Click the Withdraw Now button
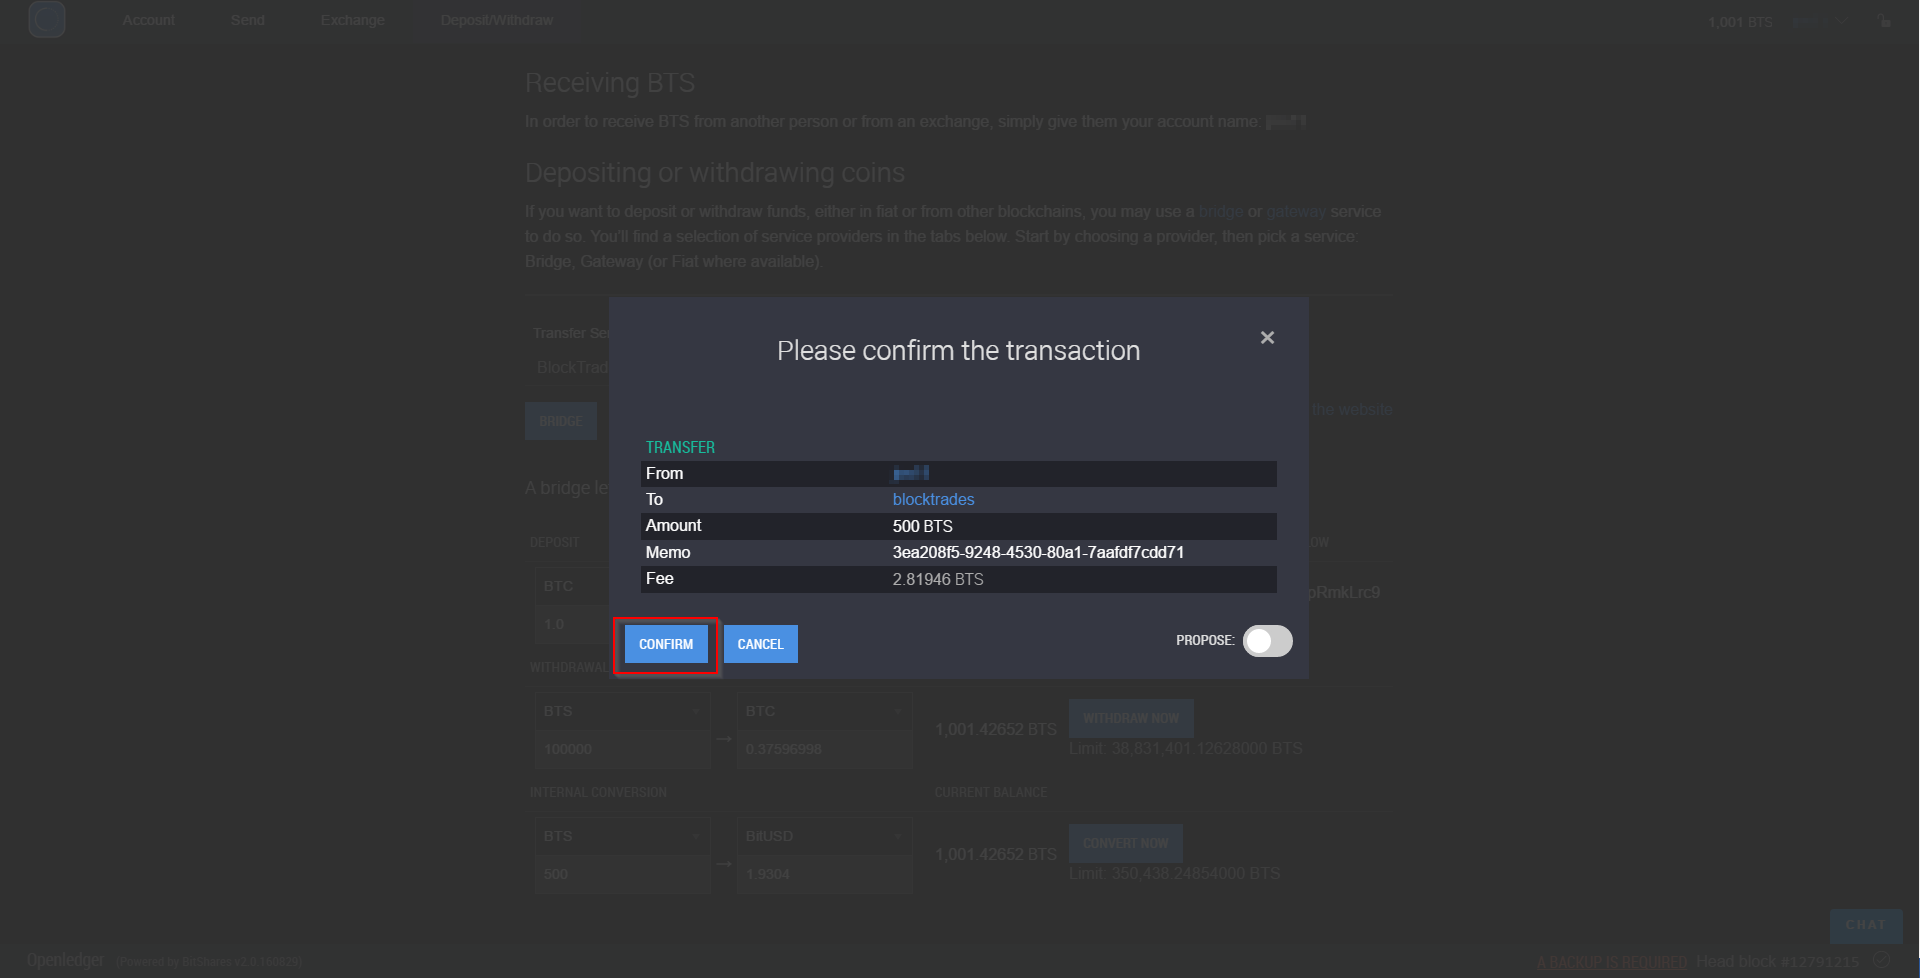 pyautogui.click(x=1131, y=718)
